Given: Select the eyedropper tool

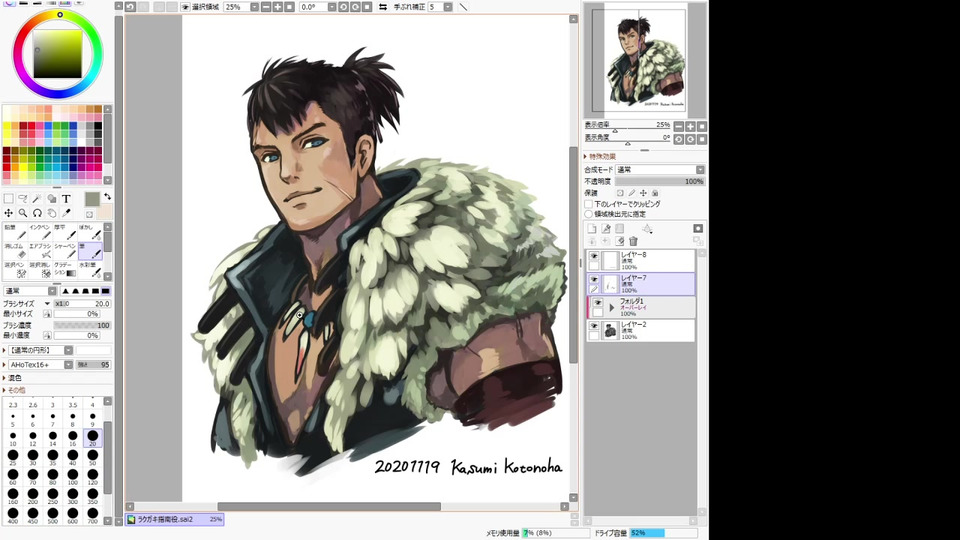Looking at the screenshot, I should coord(66,213).
